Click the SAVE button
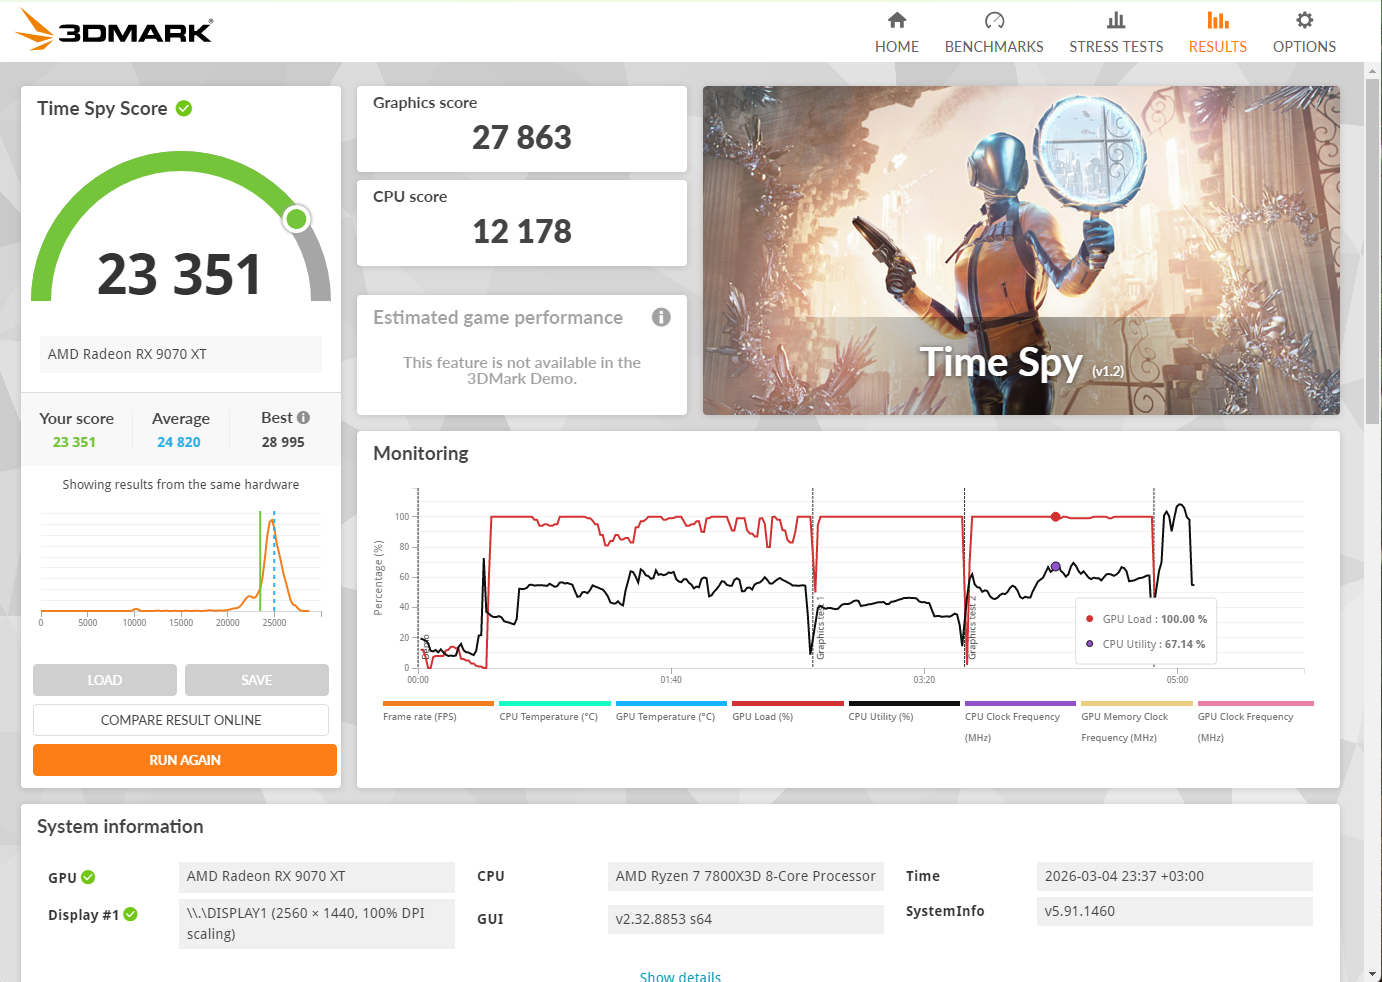This screenshot has height=982, width=1382. [257, 680]
